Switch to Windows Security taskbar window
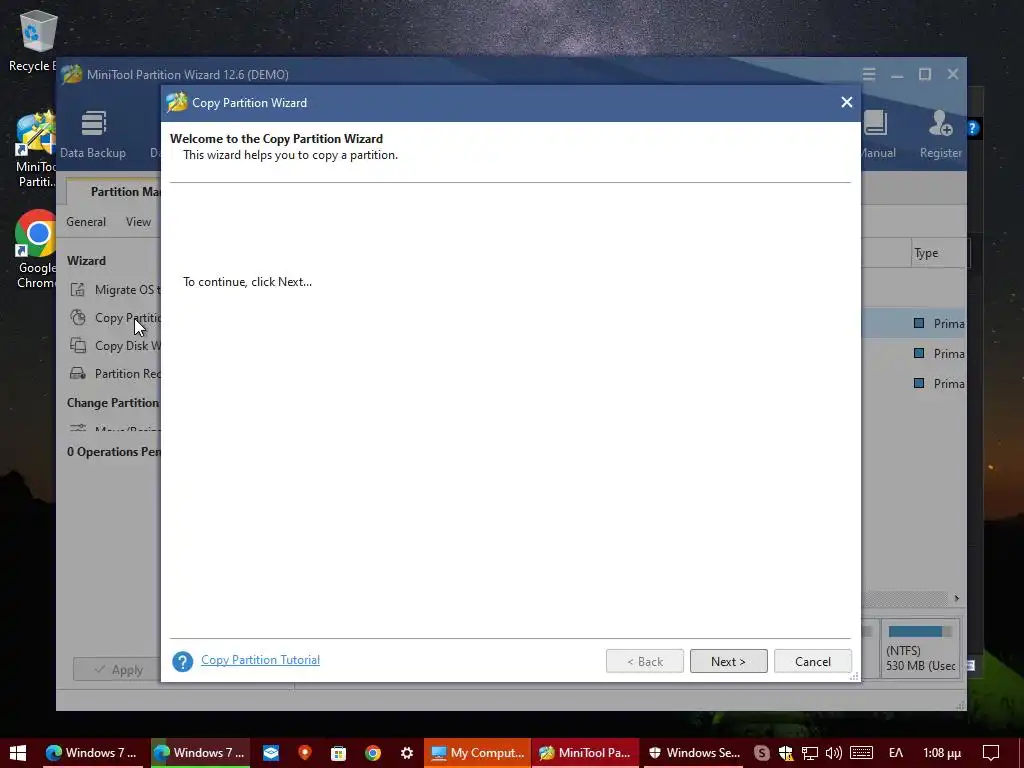 (x=693, y=753)
